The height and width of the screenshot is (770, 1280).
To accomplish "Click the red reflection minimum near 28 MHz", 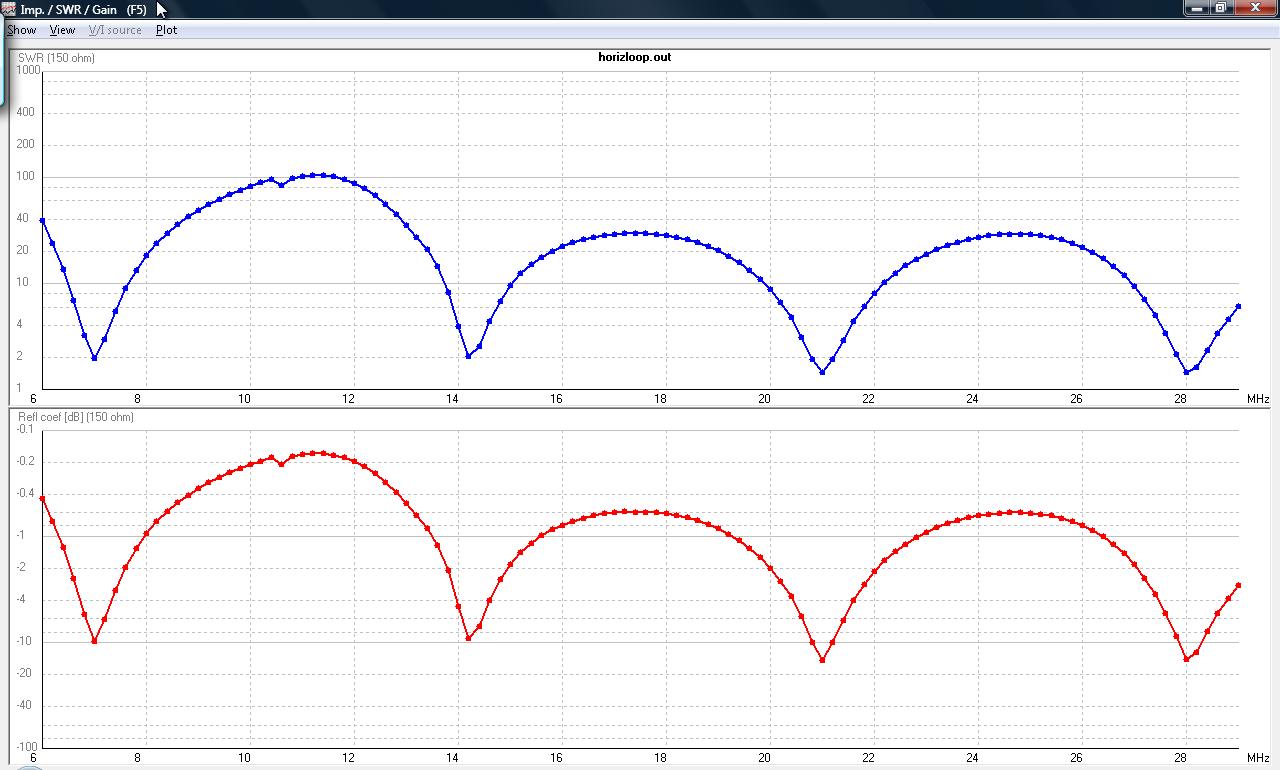I will 1186,659.
